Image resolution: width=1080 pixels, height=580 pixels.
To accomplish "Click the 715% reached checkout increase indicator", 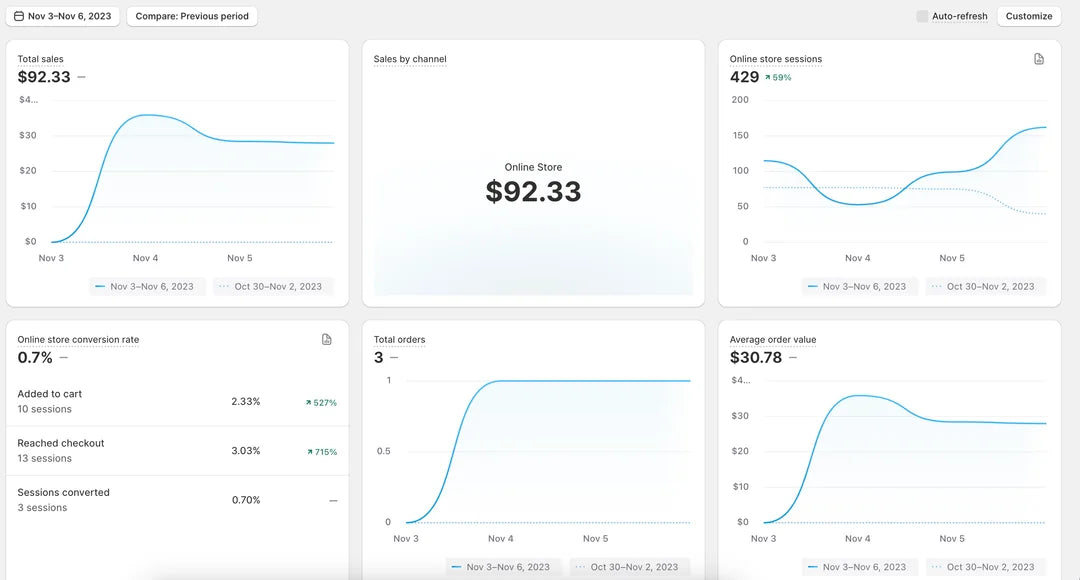I will [x=321, y=452].
